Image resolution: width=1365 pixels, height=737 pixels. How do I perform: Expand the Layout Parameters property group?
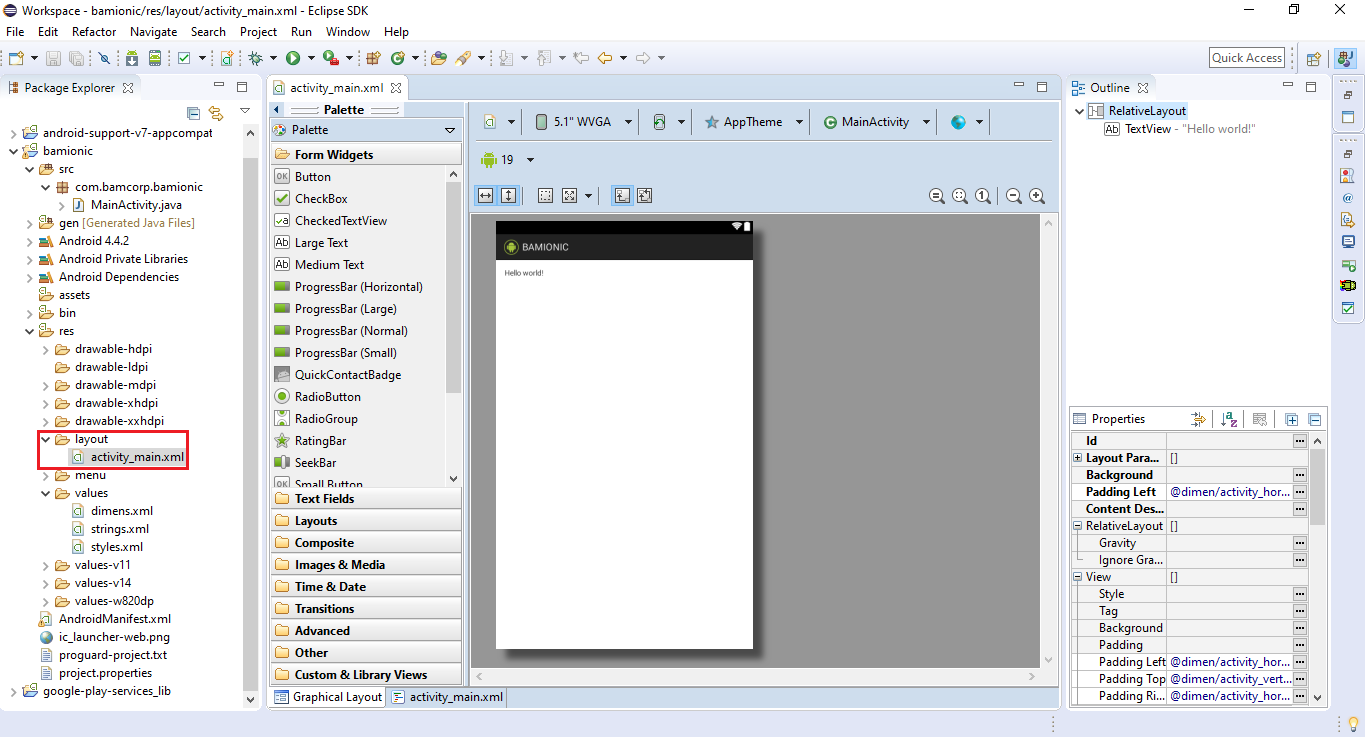click(x=1078, y=458)
